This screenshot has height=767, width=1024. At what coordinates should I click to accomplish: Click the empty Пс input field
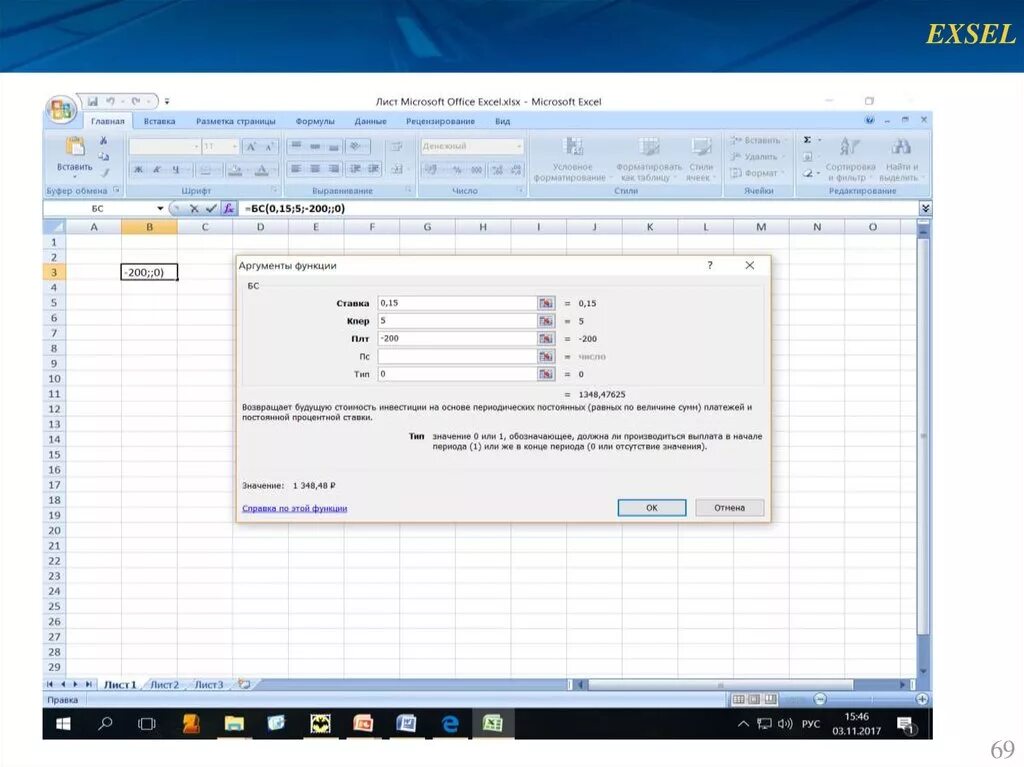(x=457, y=357)
